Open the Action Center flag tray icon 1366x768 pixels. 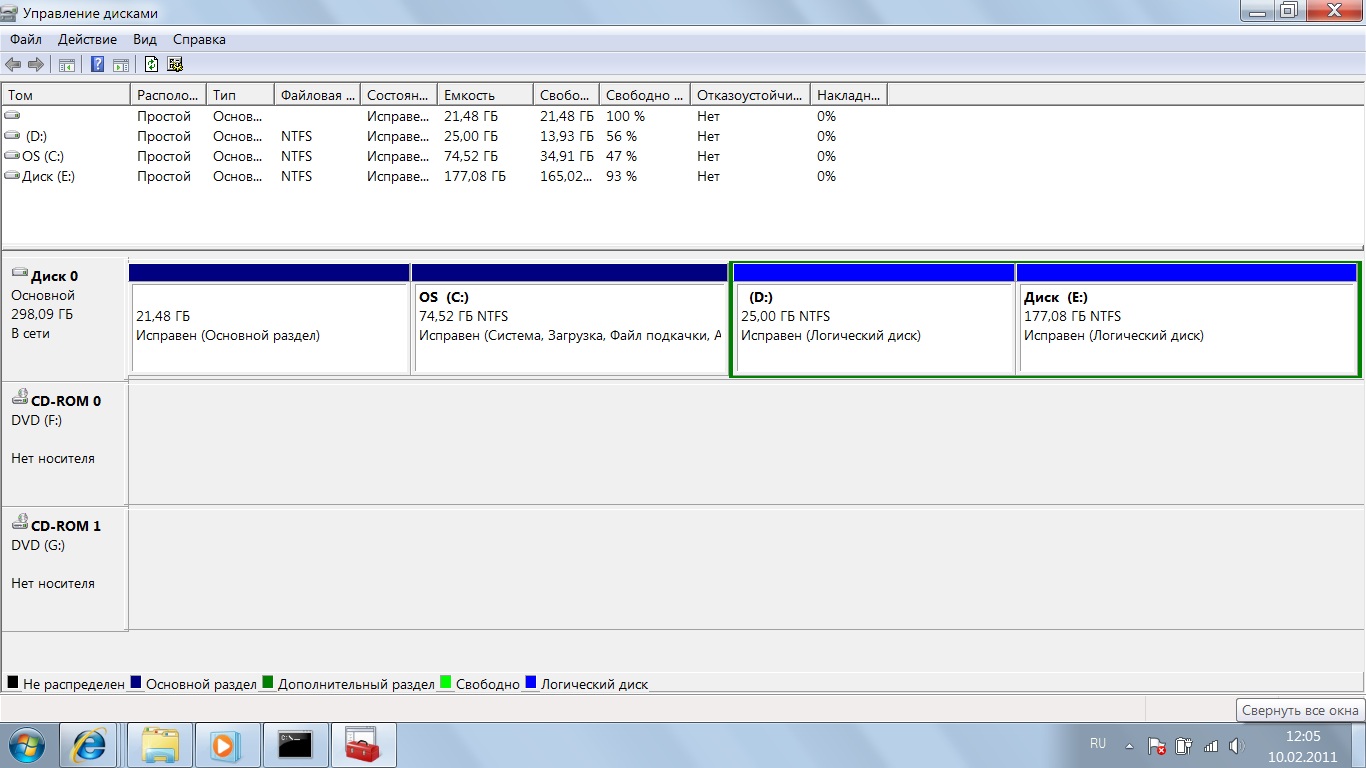coord(1157,745)
